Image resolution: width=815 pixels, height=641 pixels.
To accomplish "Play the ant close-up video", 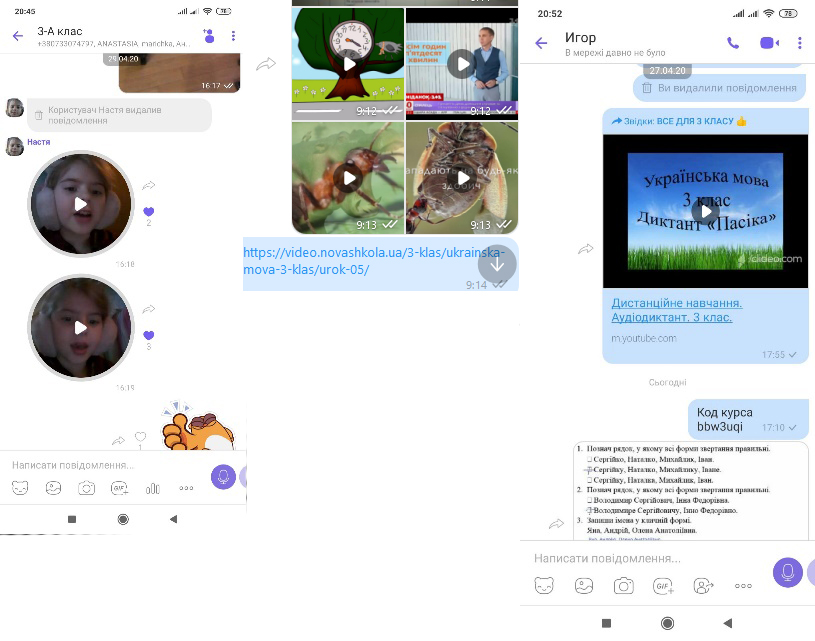I will click(x=348, y=178).
